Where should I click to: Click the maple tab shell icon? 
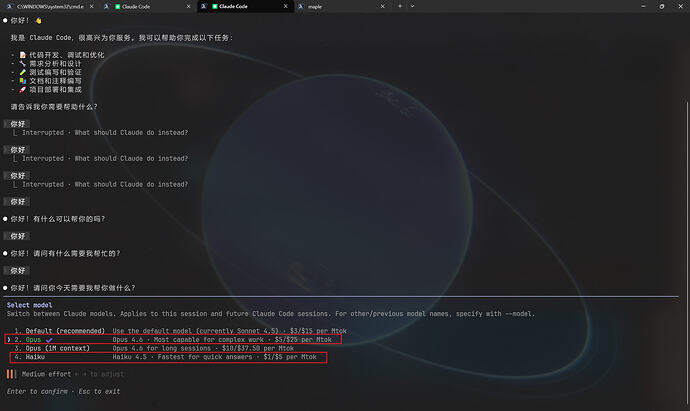point(301,7)
